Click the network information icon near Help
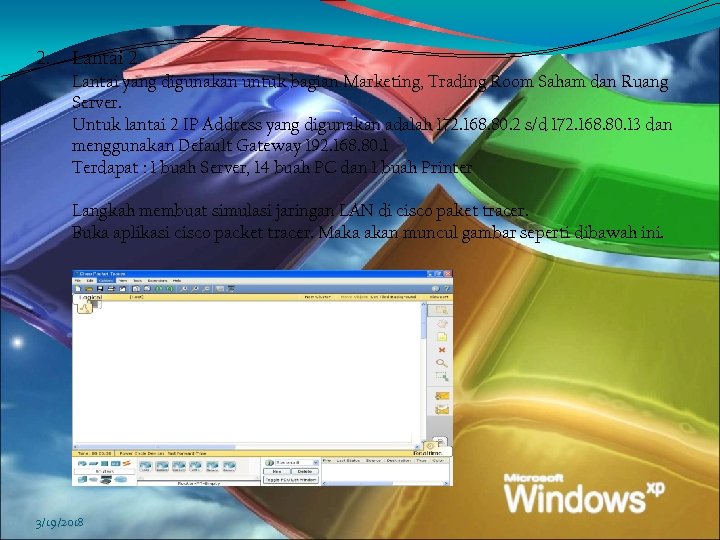 (x=435, y=289)
